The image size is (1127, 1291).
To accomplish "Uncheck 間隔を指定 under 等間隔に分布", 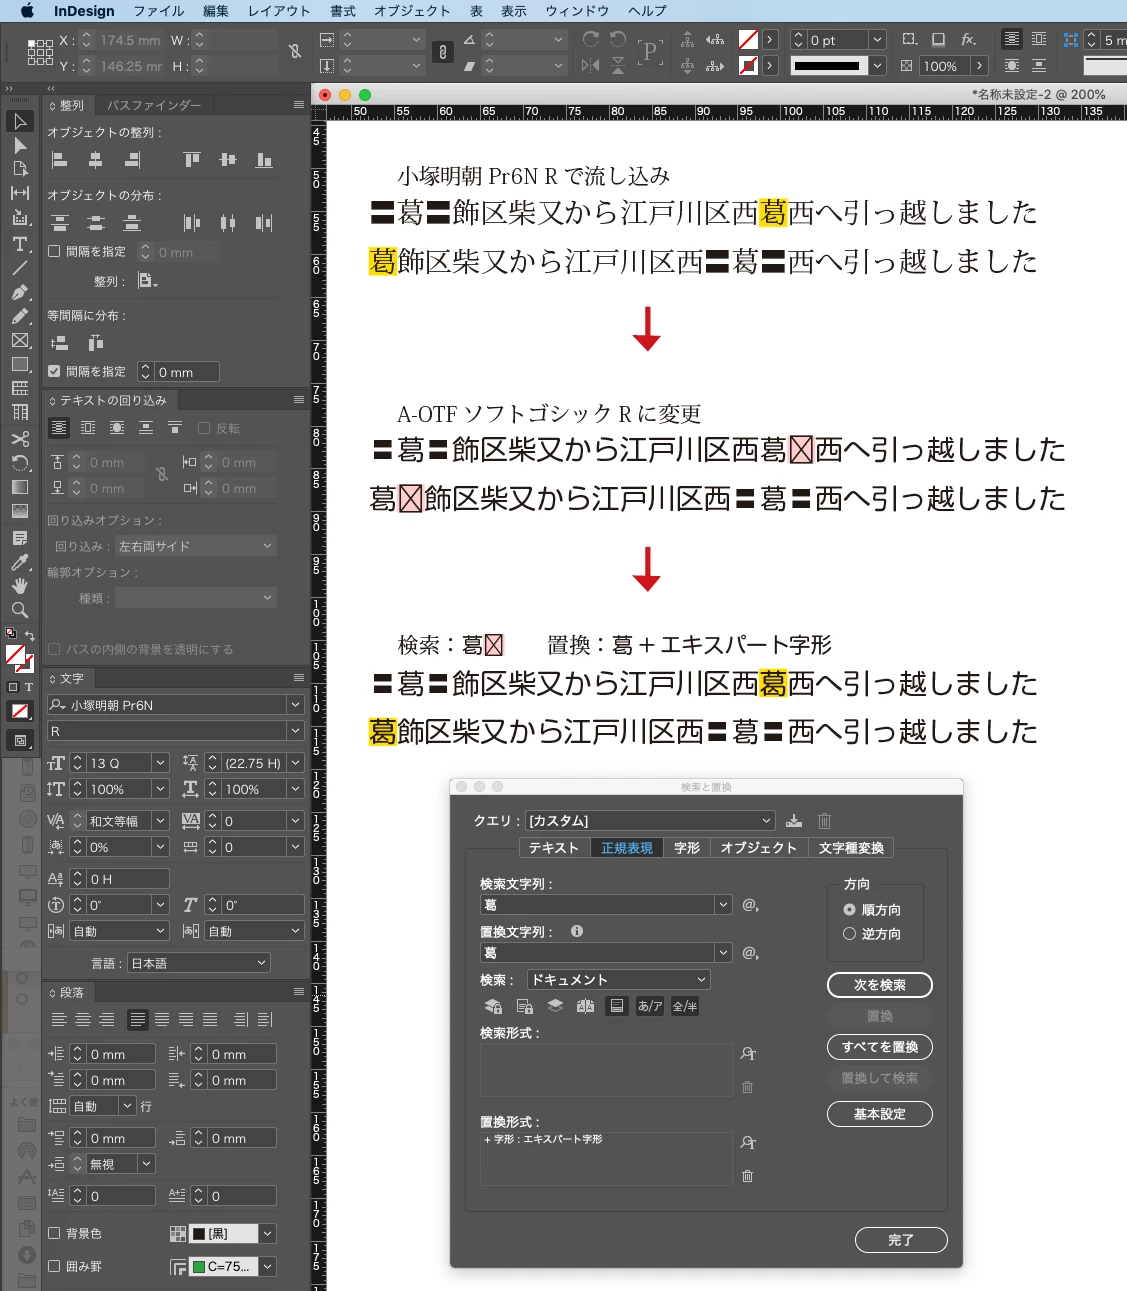I will (x=55, y=371).
